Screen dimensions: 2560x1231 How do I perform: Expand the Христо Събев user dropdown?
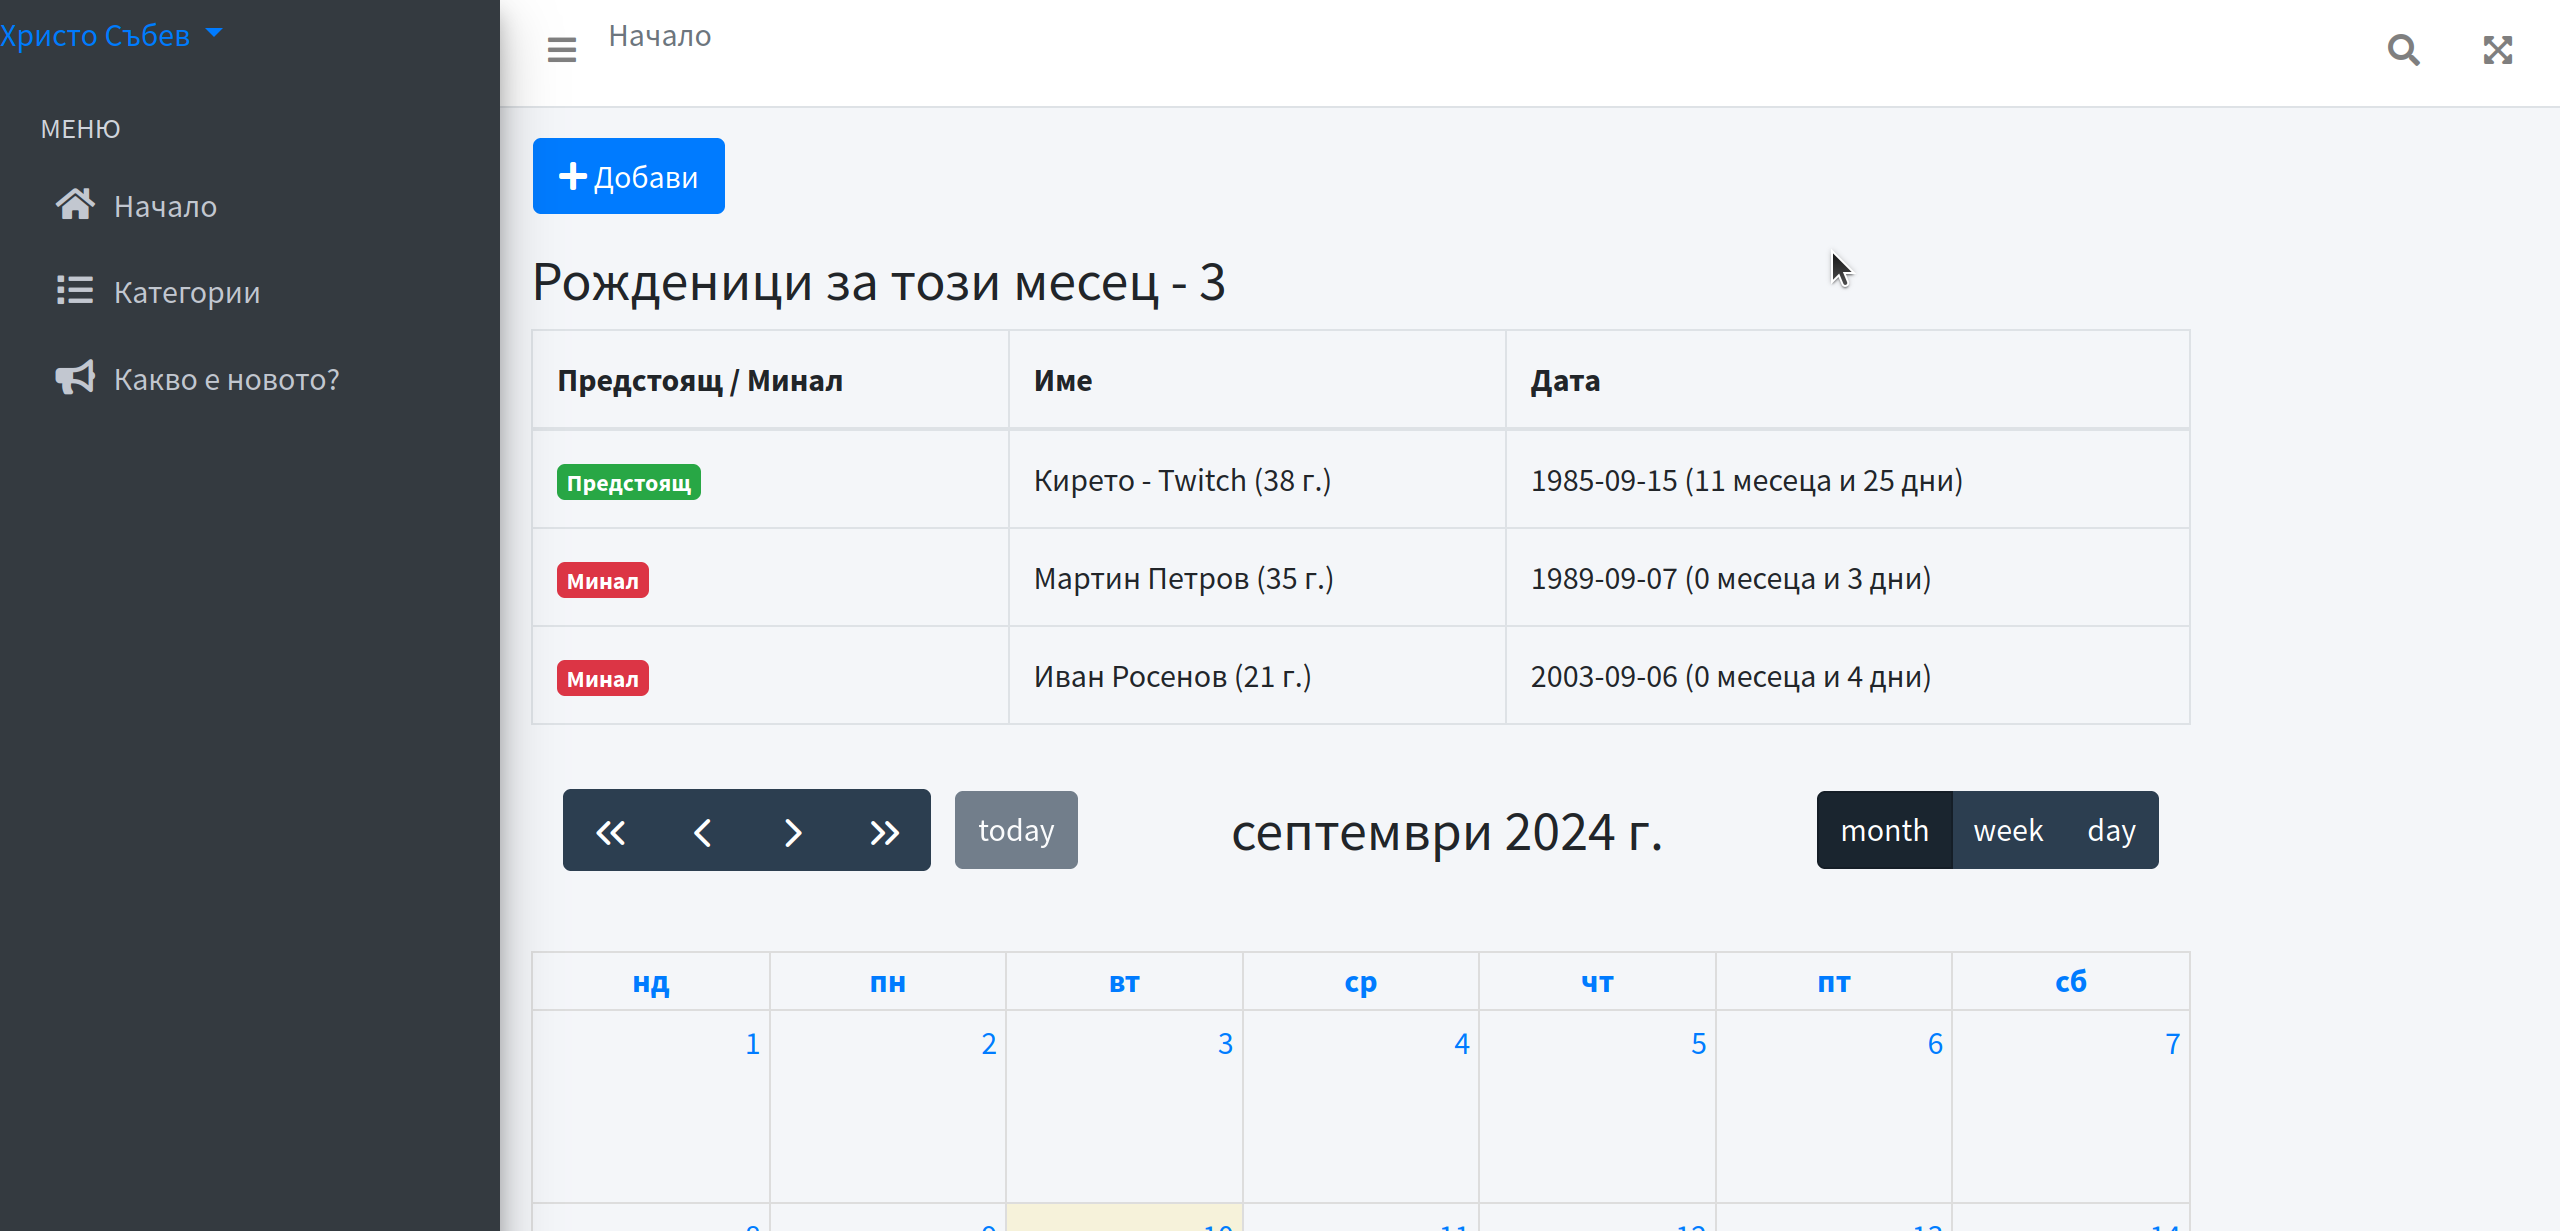pos(110,35)
